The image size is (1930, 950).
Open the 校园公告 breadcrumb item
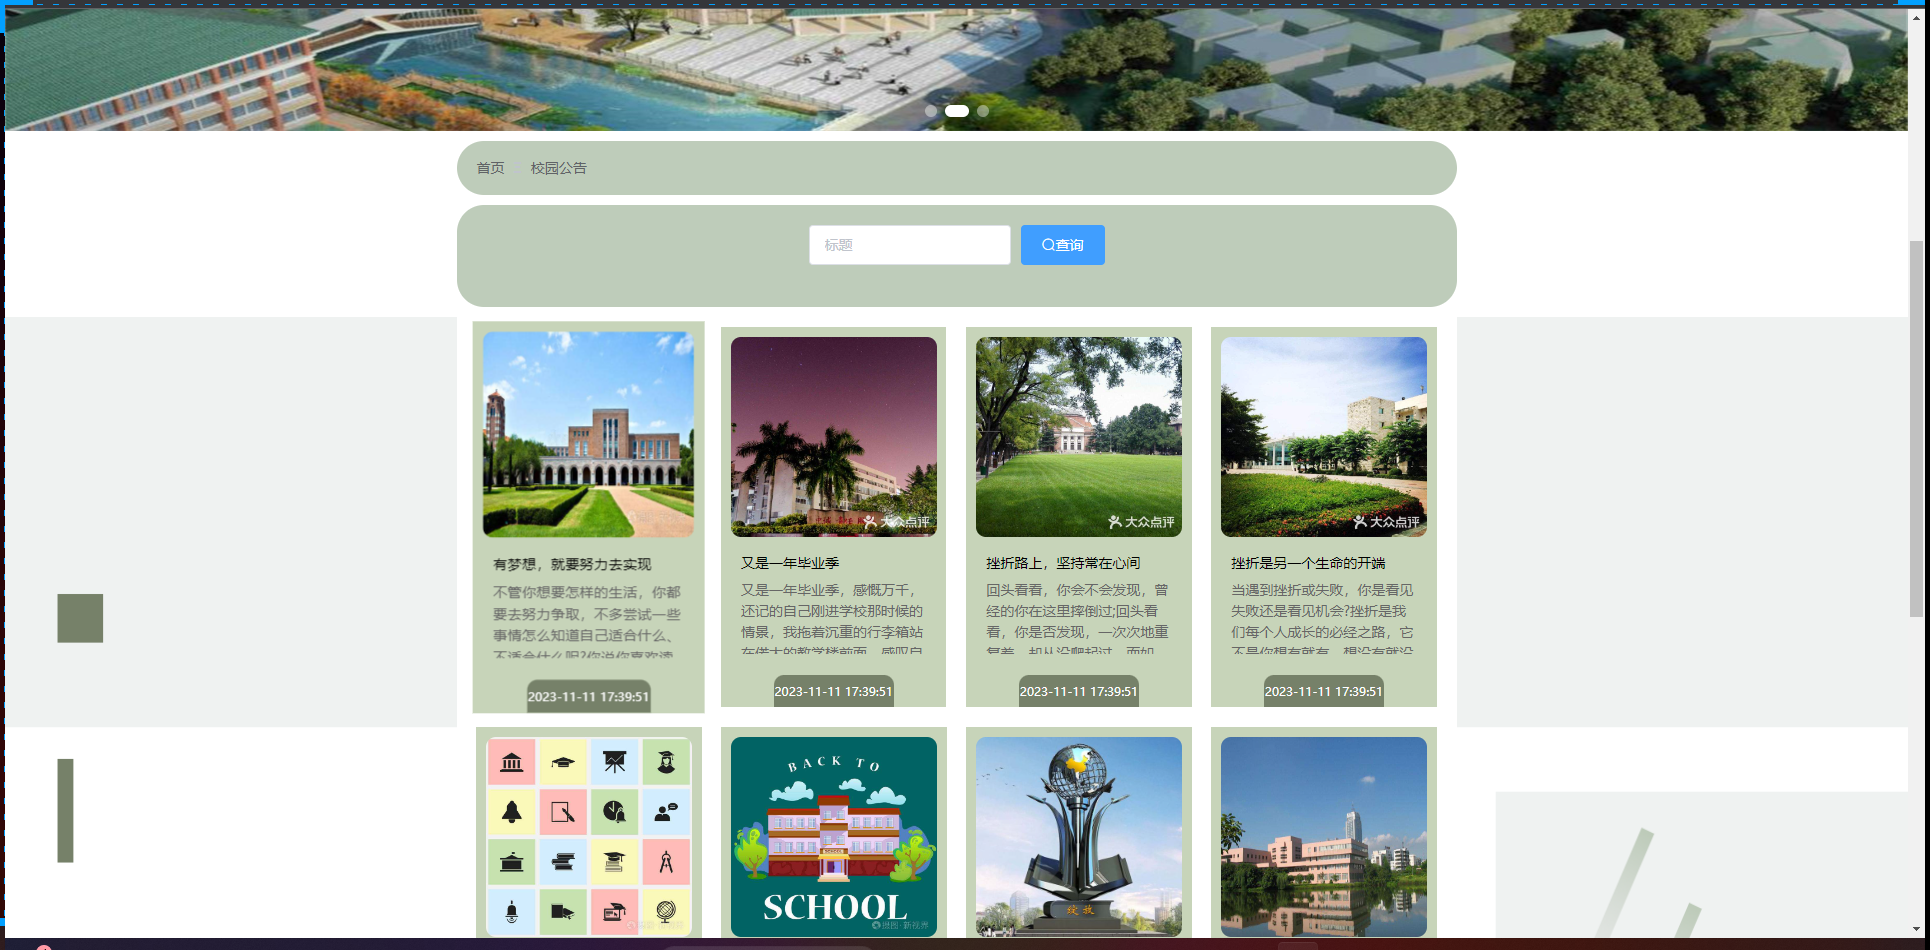click(x=559, y=168)
